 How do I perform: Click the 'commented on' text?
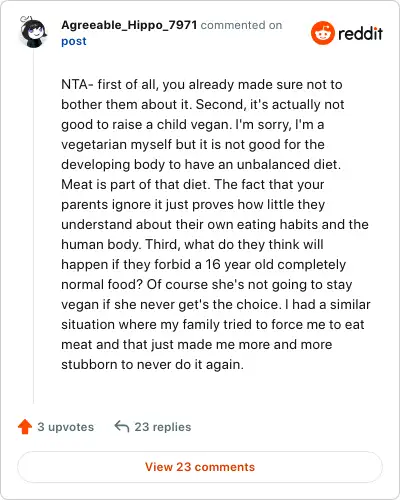241,25
